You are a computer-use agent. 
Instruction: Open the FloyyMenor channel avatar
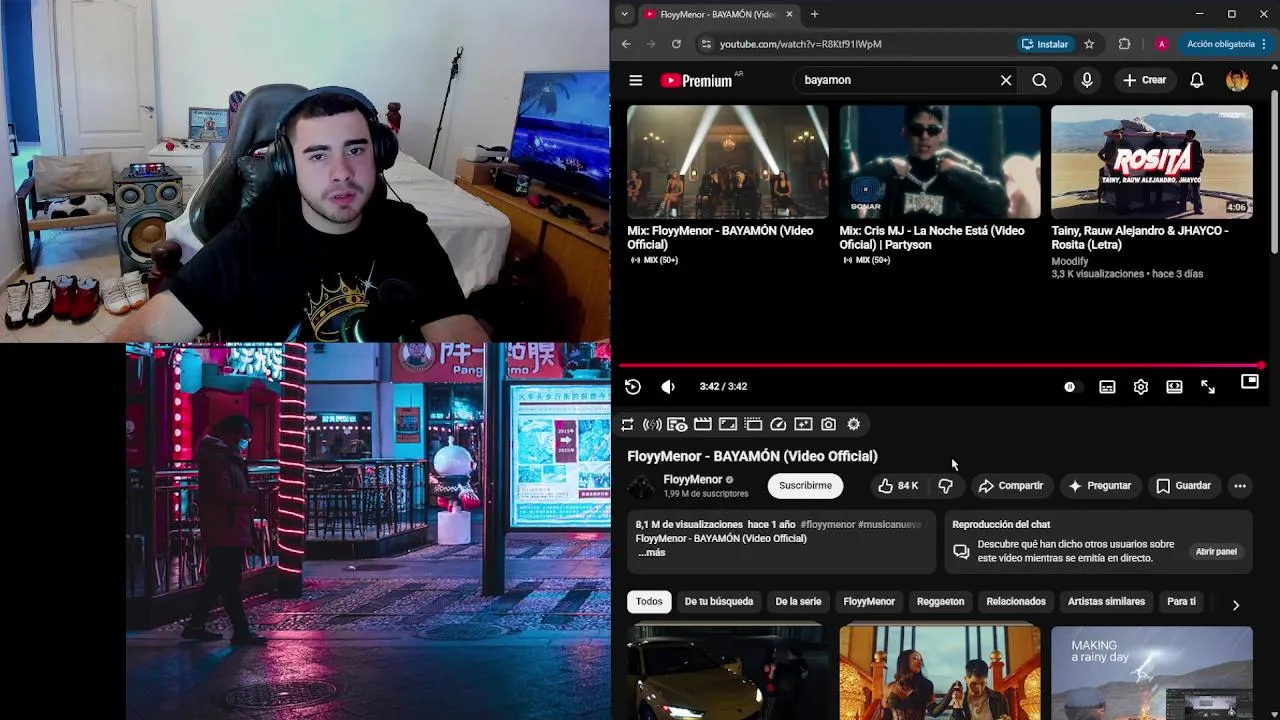(641, 486)
